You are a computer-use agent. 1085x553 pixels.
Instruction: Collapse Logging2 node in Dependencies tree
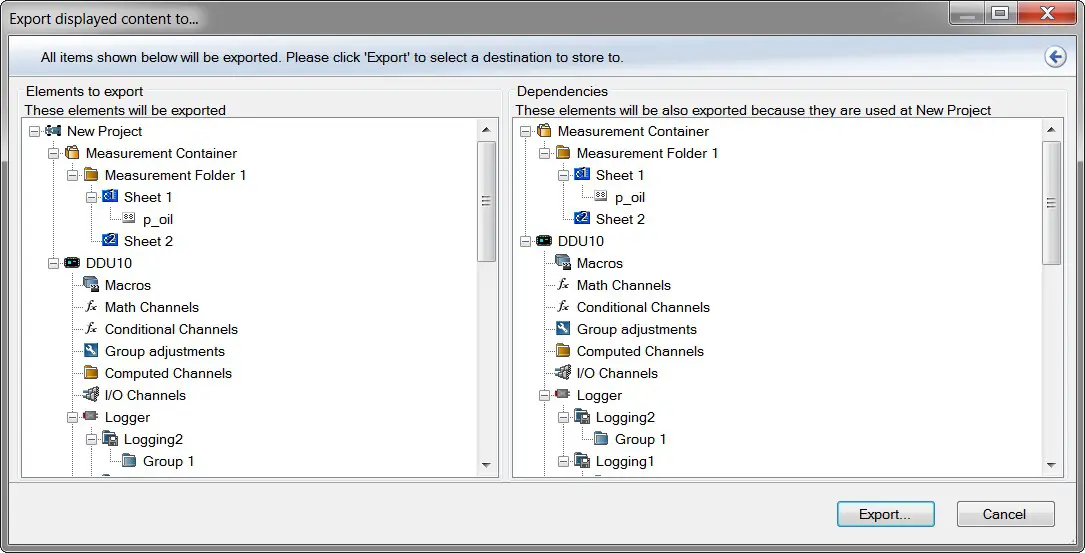[563, 417]
